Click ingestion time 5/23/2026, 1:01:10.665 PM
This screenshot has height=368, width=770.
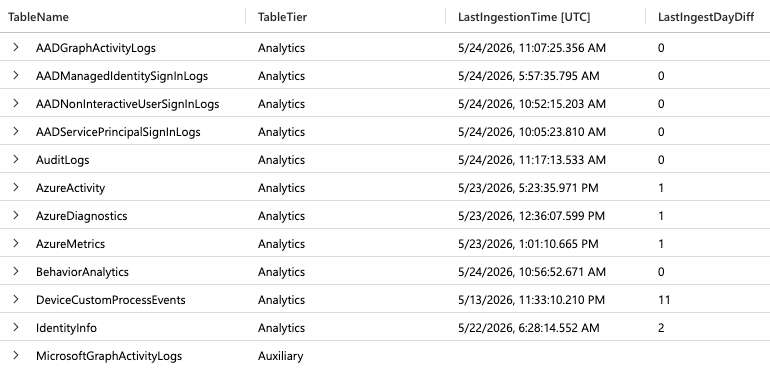[528, 244]
